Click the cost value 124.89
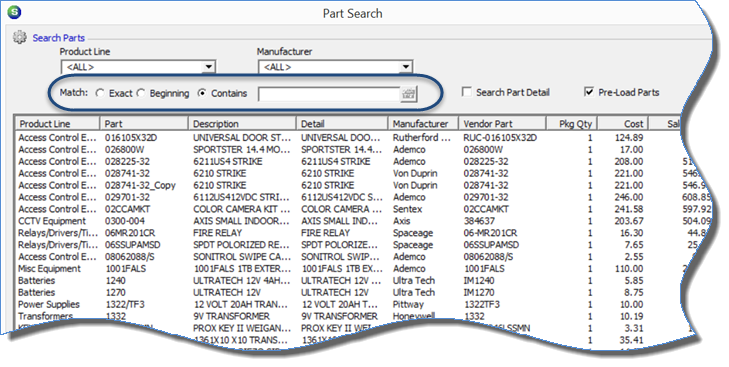The width and height of the screenshot is (729, 367). 629,138
